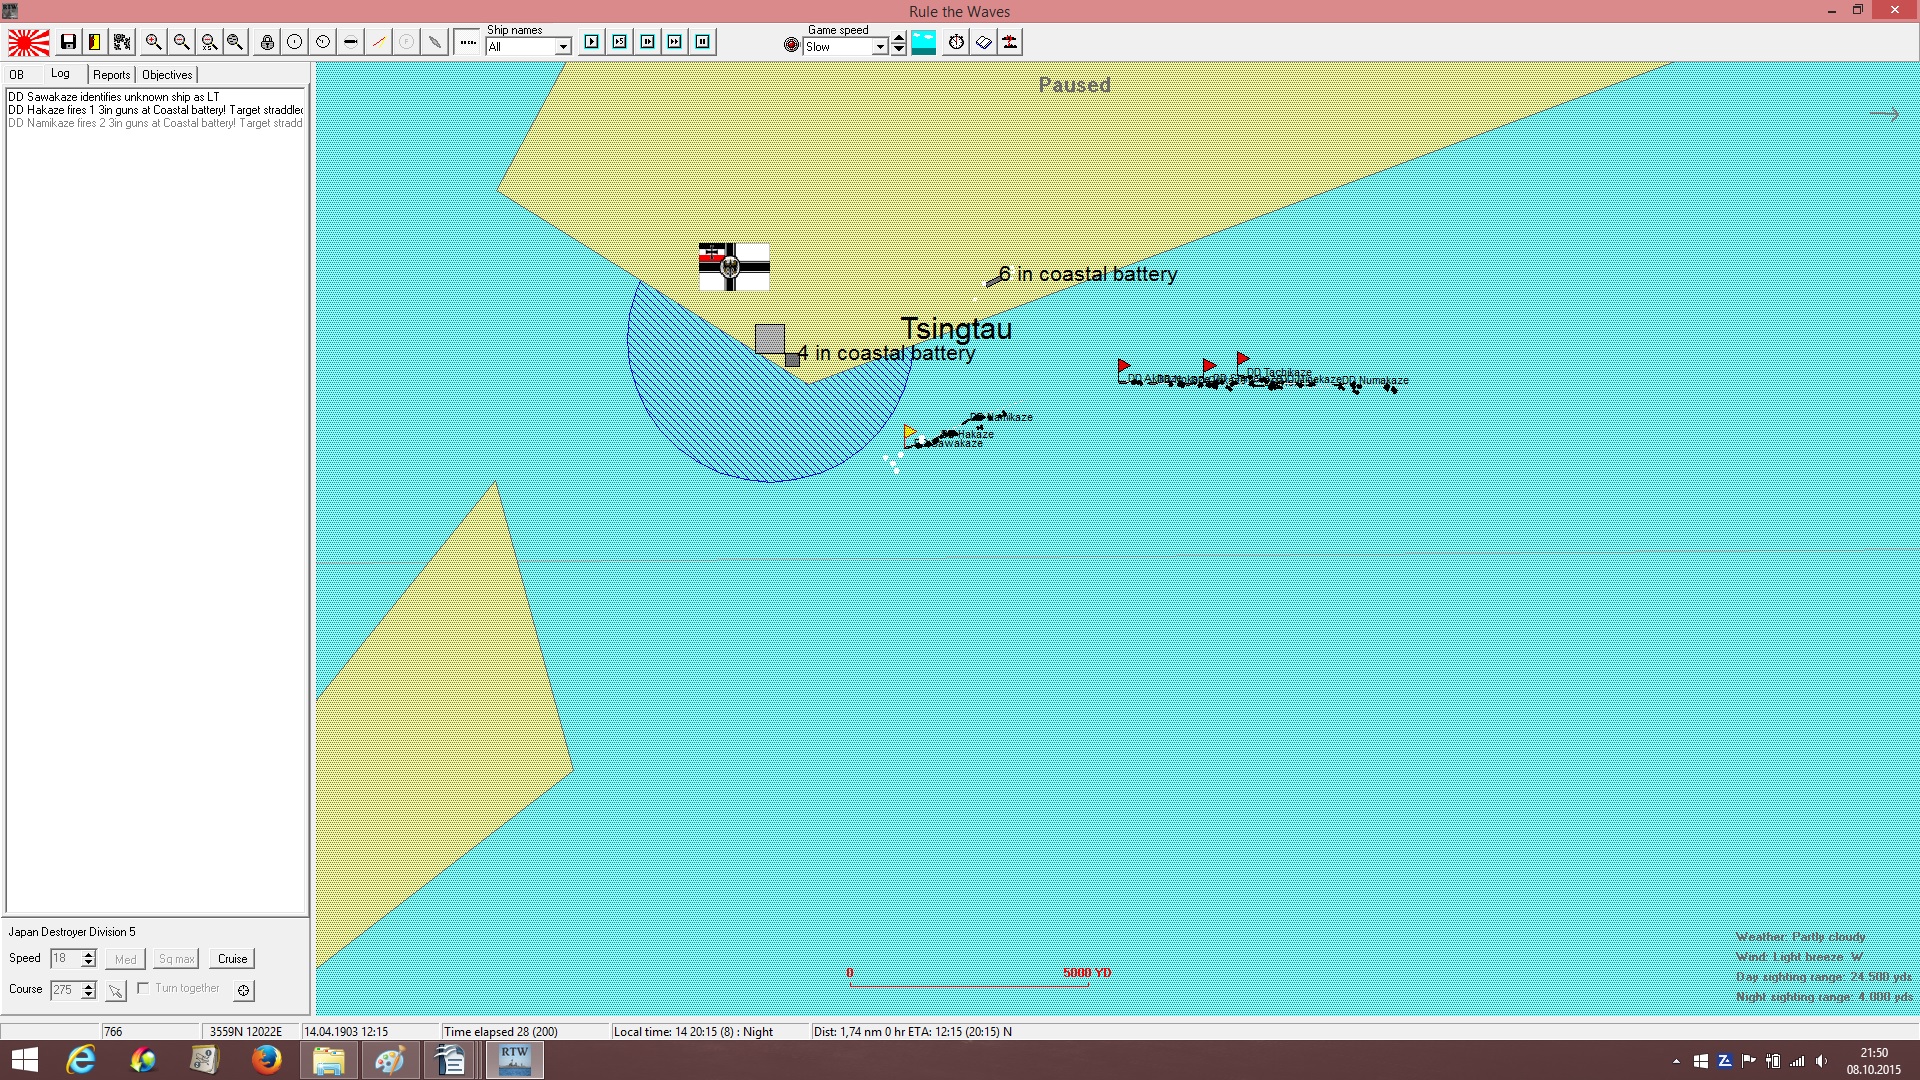Click the pause playback button in toolbar
The width and height of the screenshot is (1920, 1080).
click(703, 42)
